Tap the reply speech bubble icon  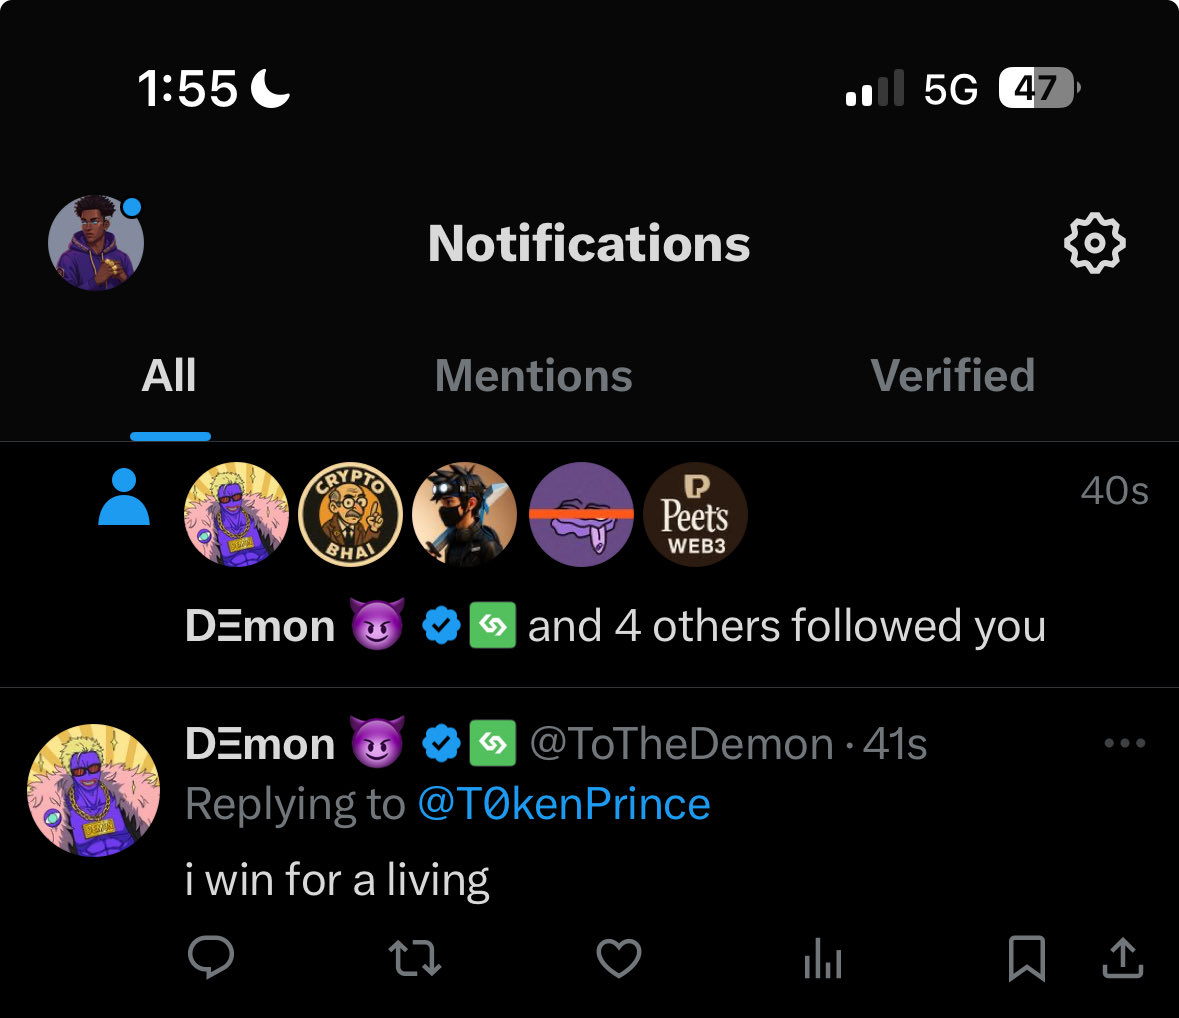(211, 958)
